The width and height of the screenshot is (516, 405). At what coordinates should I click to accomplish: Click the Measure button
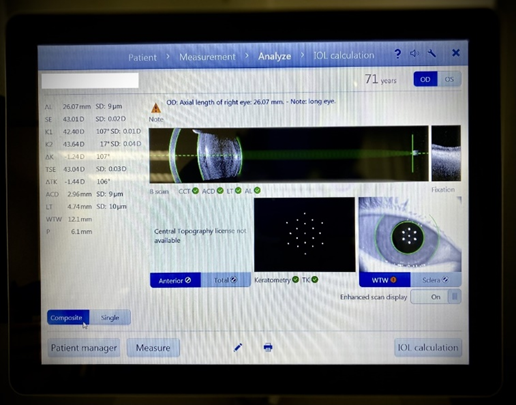[153, 348]
